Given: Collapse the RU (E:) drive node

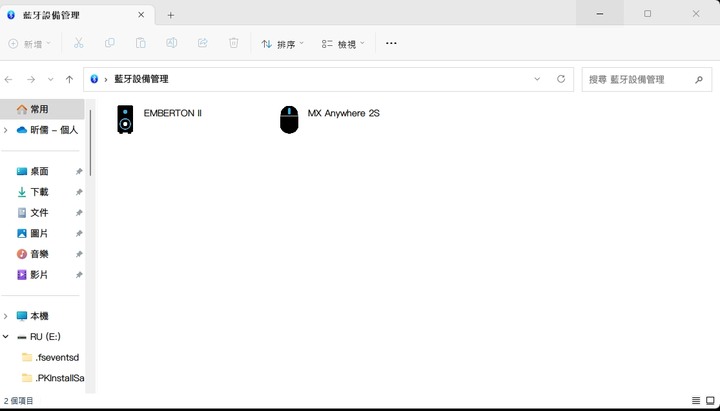Looking at the screenshot, I should point(6,337).
